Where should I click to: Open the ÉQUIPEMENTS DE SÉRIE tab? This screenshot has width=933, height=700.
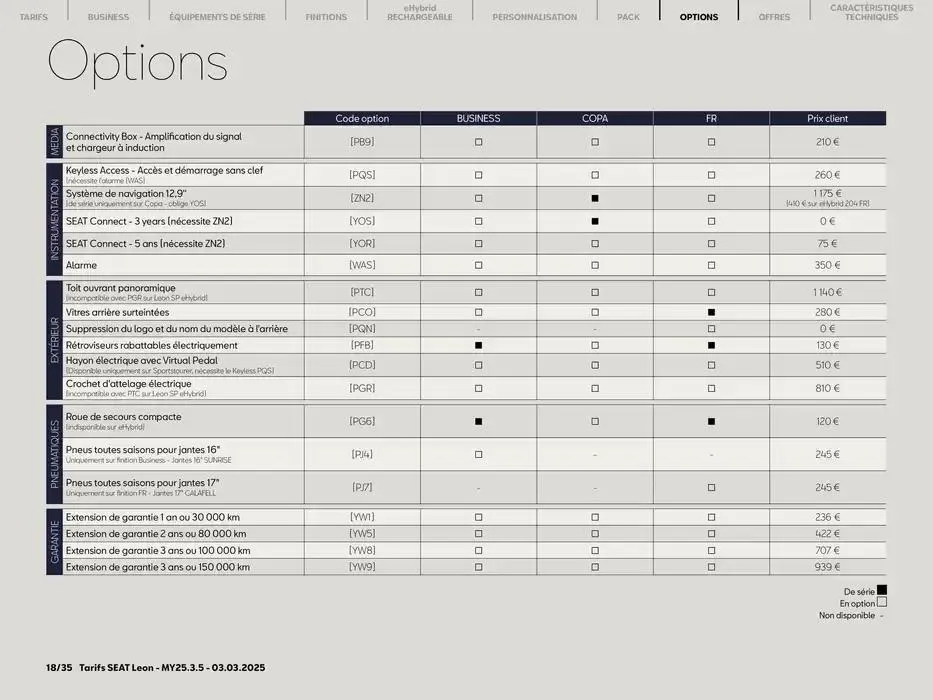217,17
